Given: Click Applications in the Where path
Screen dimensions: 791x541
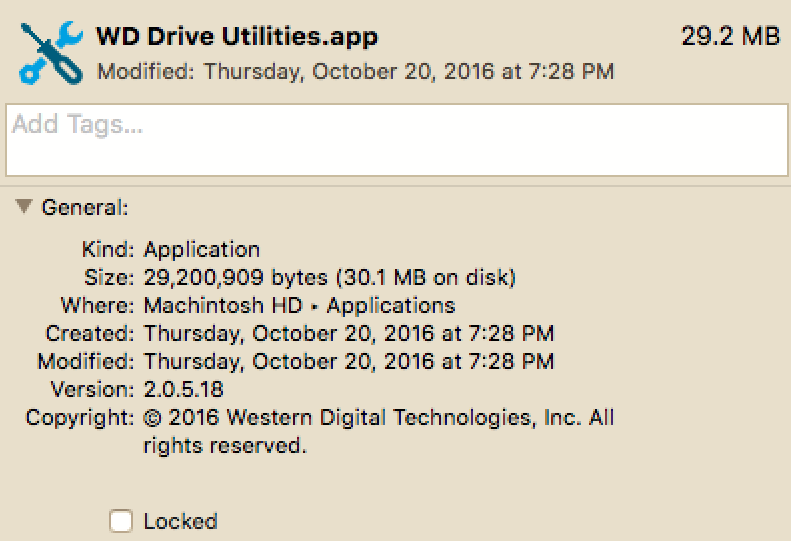Looking at the screenshot, I should point(391,306).
